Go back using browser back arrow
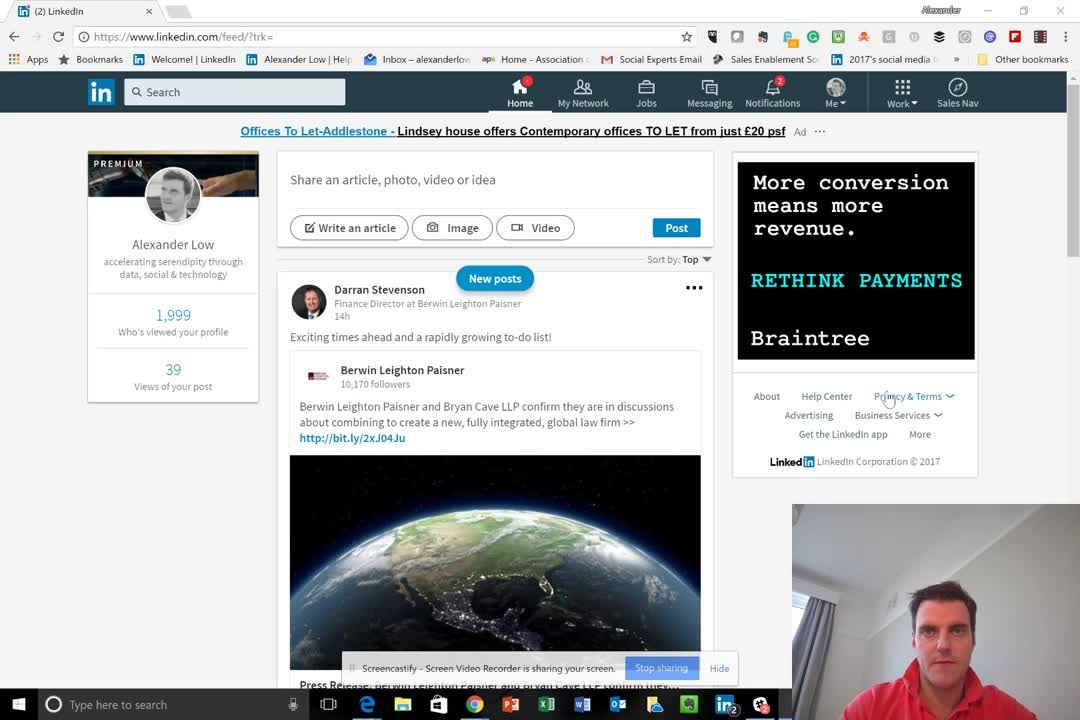Viewport: 1080px width, 720px height. [x=14, y=37]
